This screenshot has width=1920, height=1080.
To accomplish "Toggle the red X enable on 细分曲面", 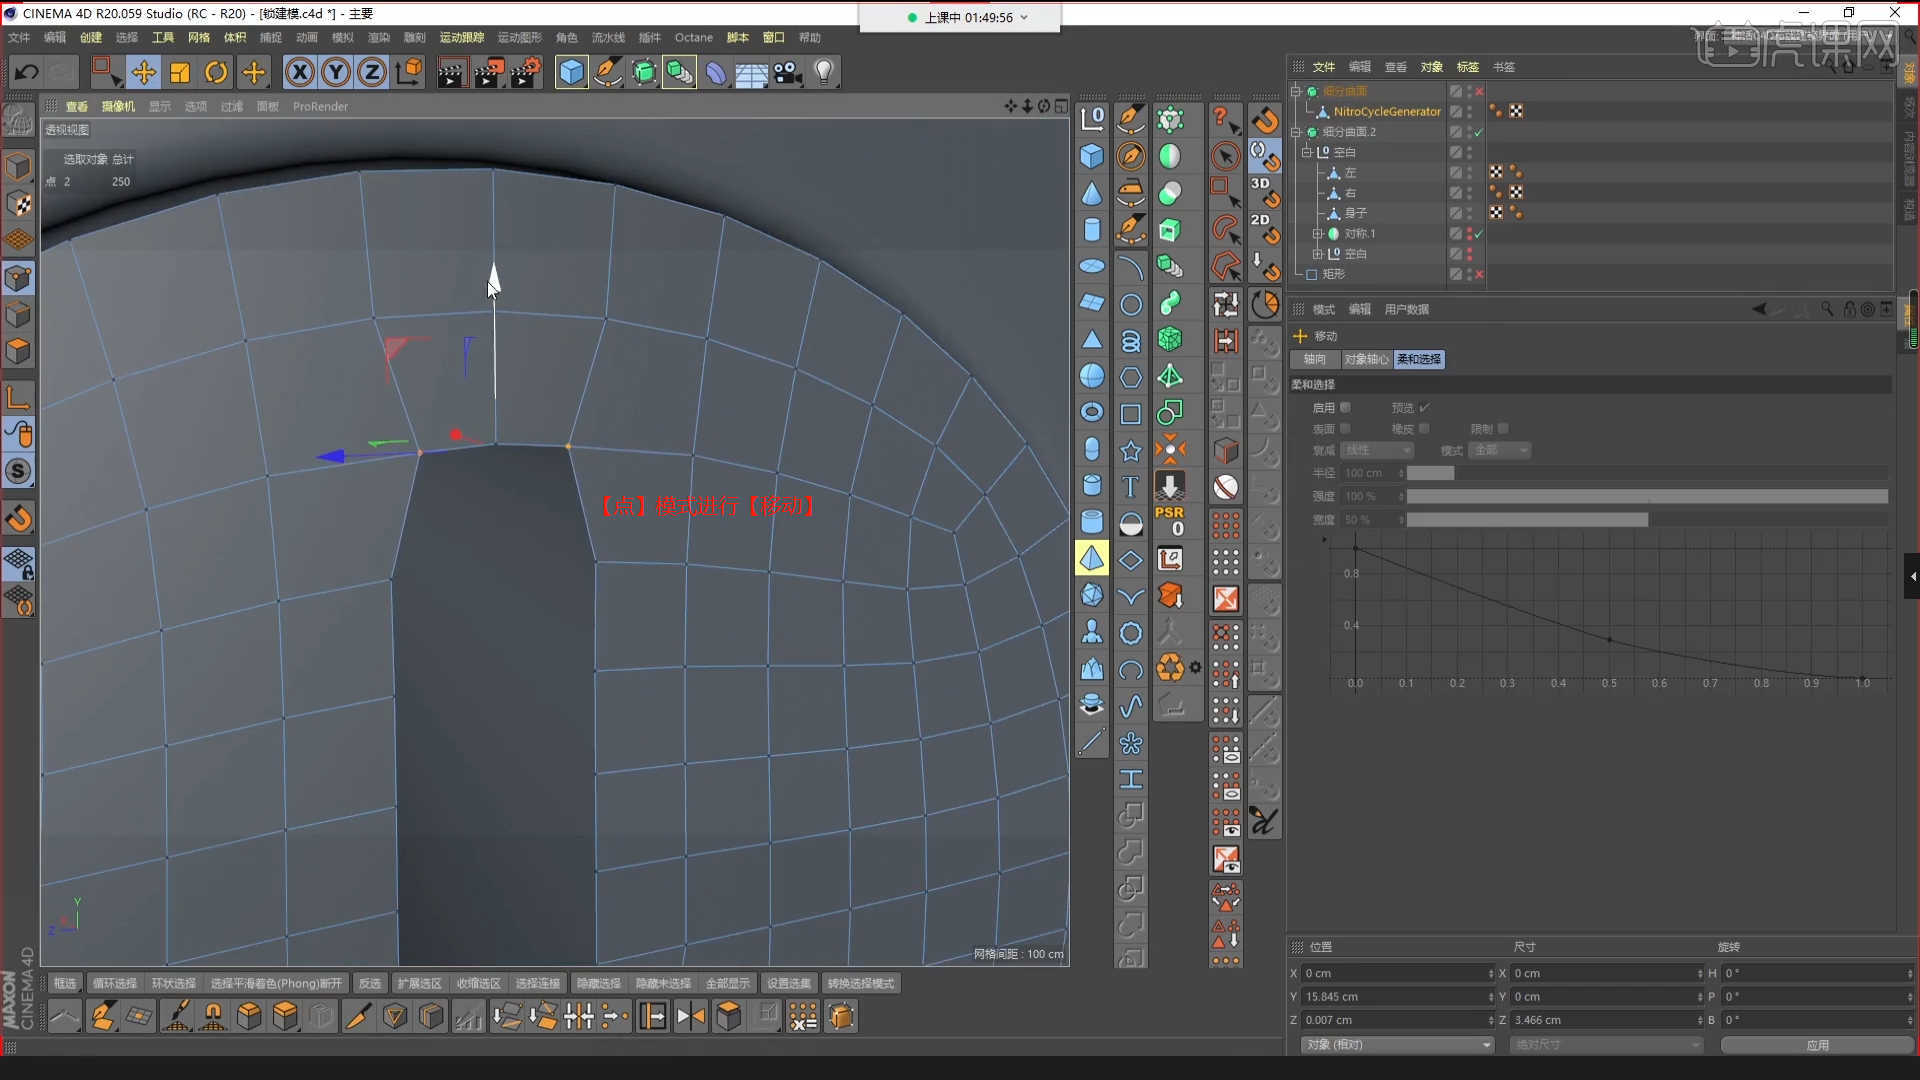I will point(1479,91).
